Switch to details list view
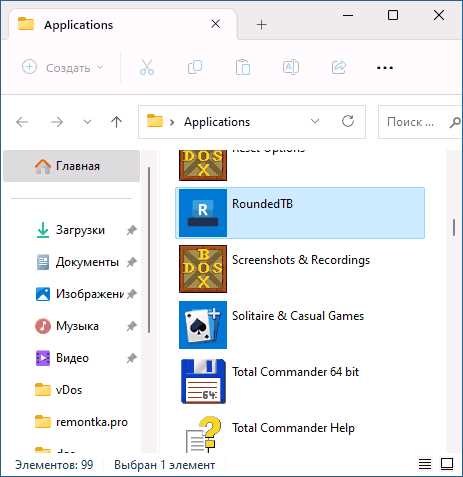The image size is (463, 477). point(425,464)
